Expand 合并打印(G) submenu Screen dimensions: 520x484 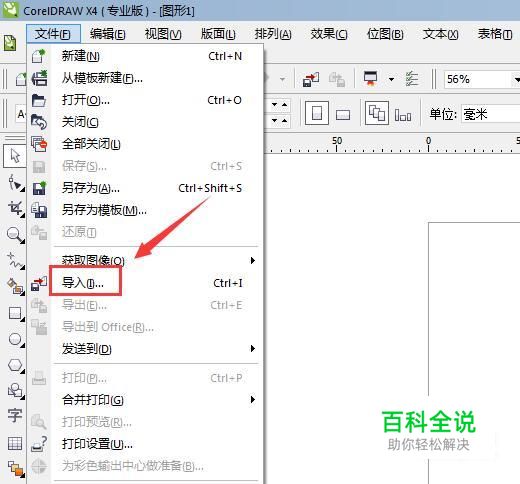click(x=253, y=399)
